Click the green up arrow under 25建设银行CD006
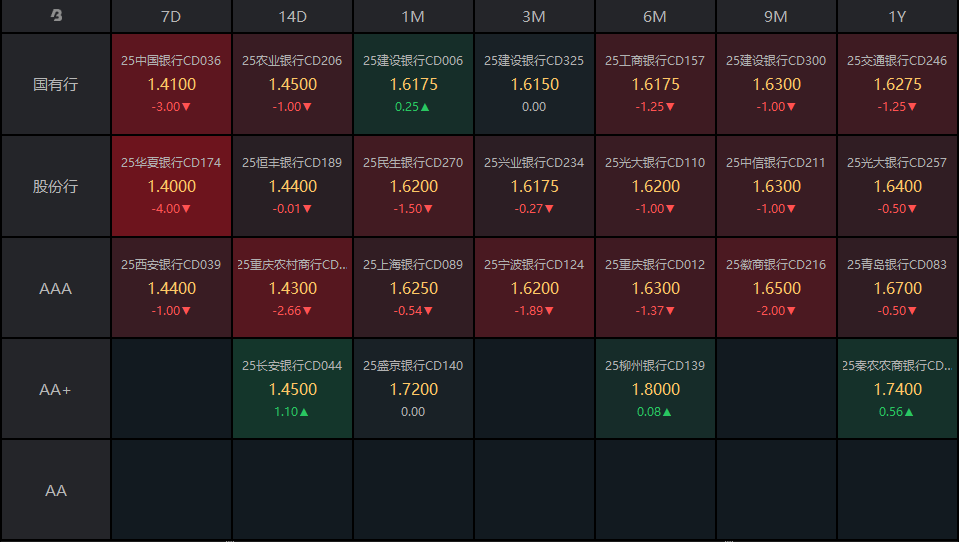Viewport: 959px width, 542px height. [x=425, y=107]
